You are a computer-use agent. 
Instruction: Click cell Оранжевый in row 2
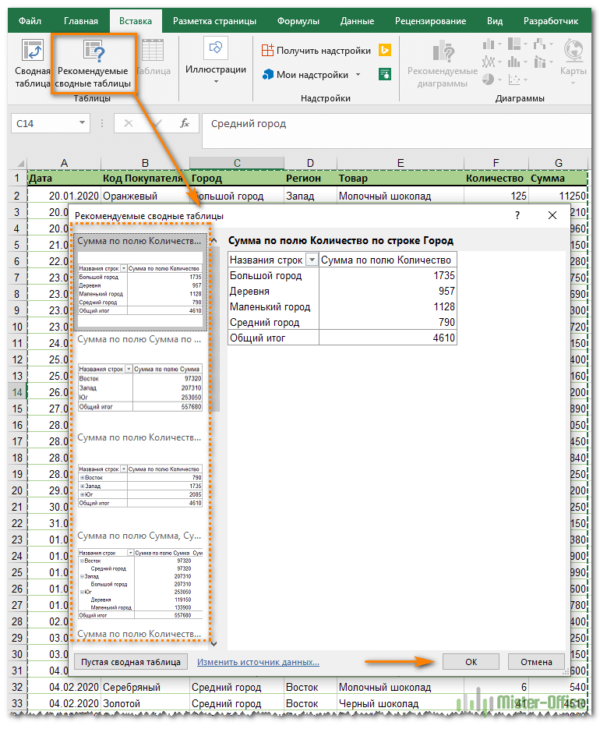145,196
